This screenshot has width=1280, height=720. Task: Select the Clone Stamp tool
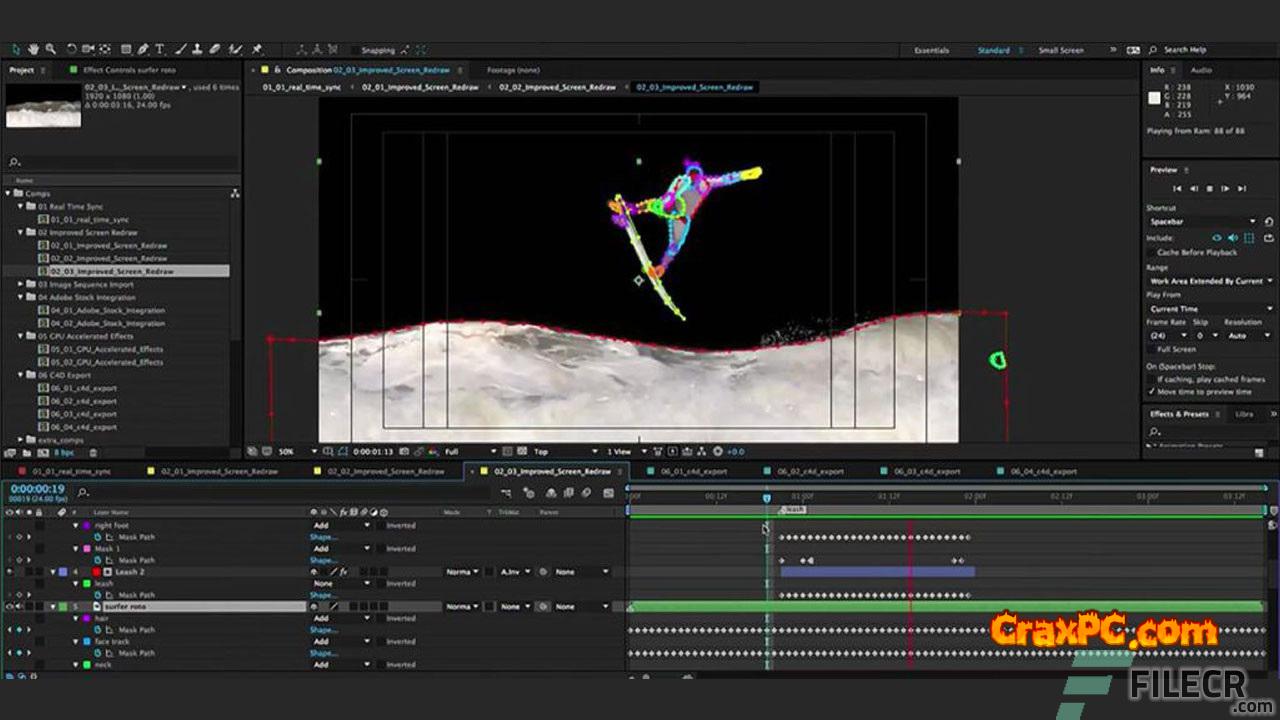tap(198, 49)
